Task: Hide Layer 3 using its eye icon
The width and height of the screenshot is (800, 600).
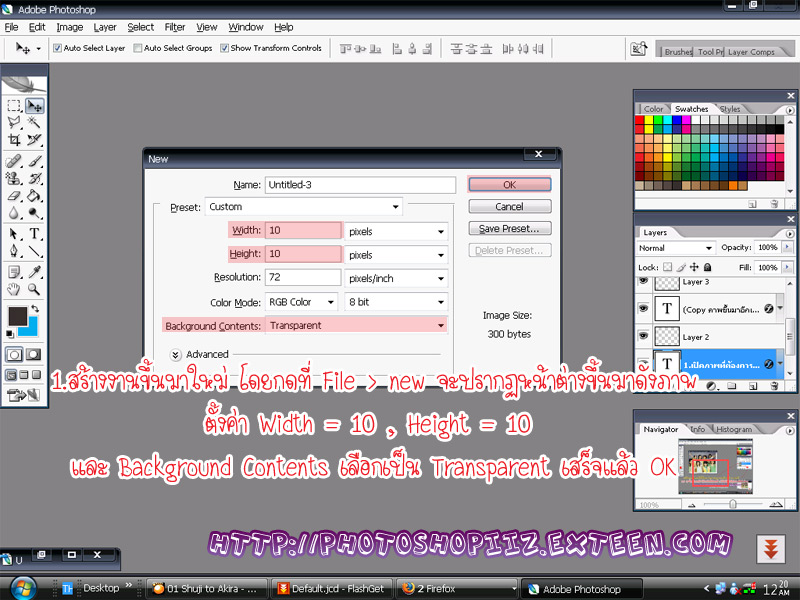Action: [x=643, y=281]
